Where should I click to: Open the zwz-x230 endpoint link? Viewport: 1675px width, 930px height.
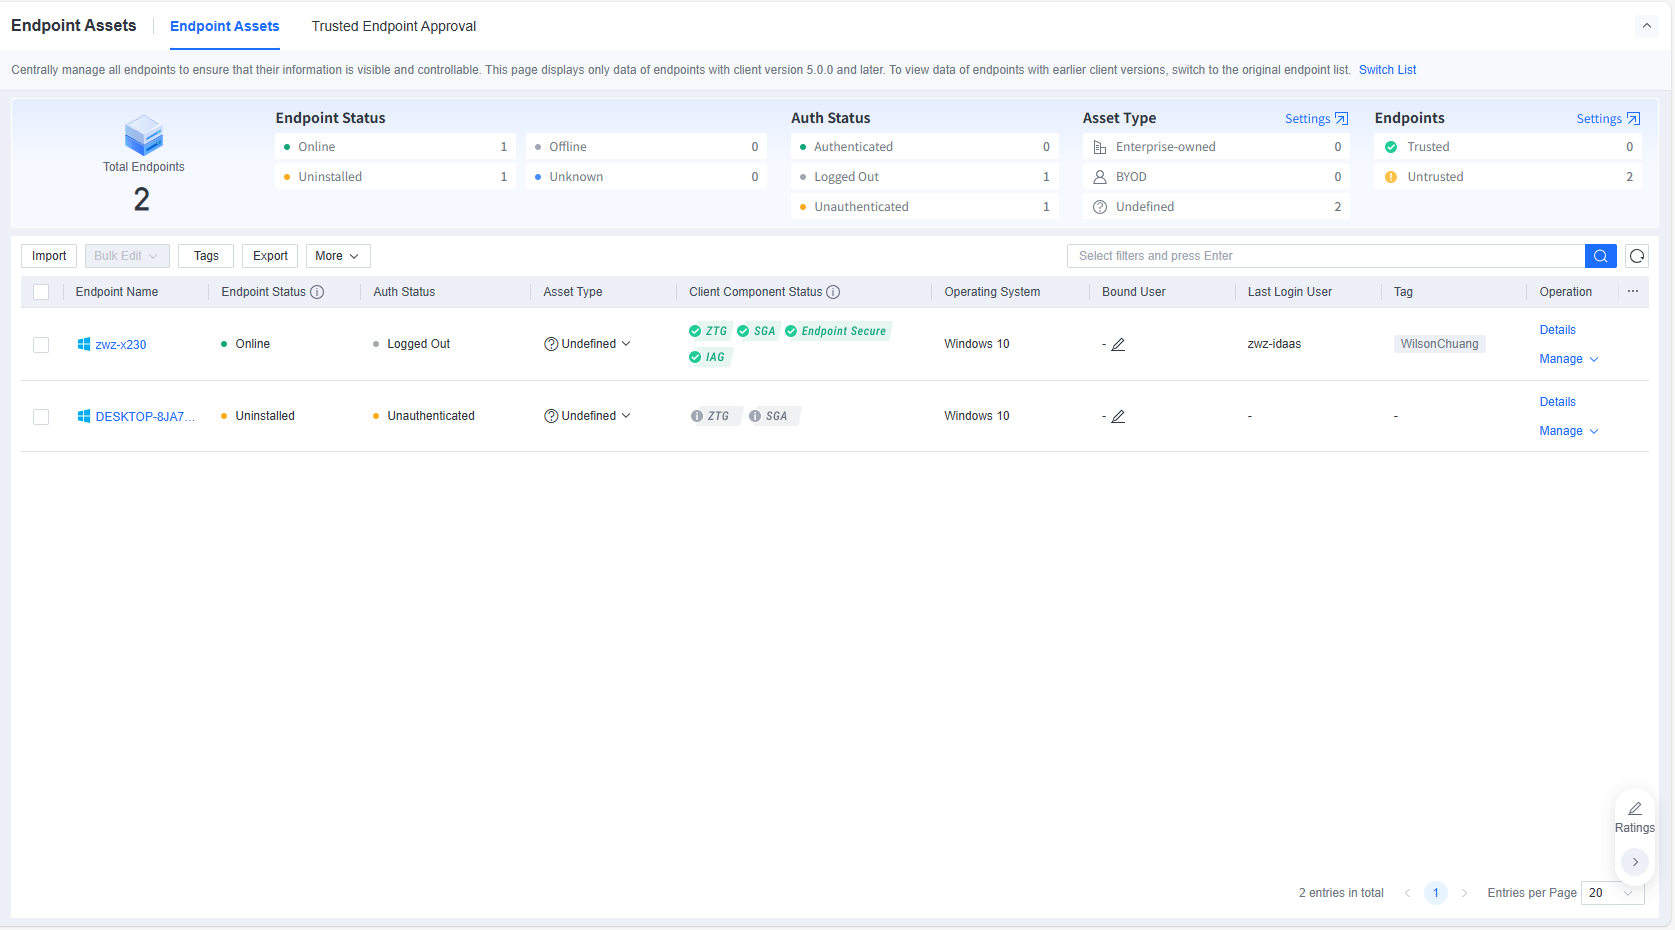click(x=121, y=345)
